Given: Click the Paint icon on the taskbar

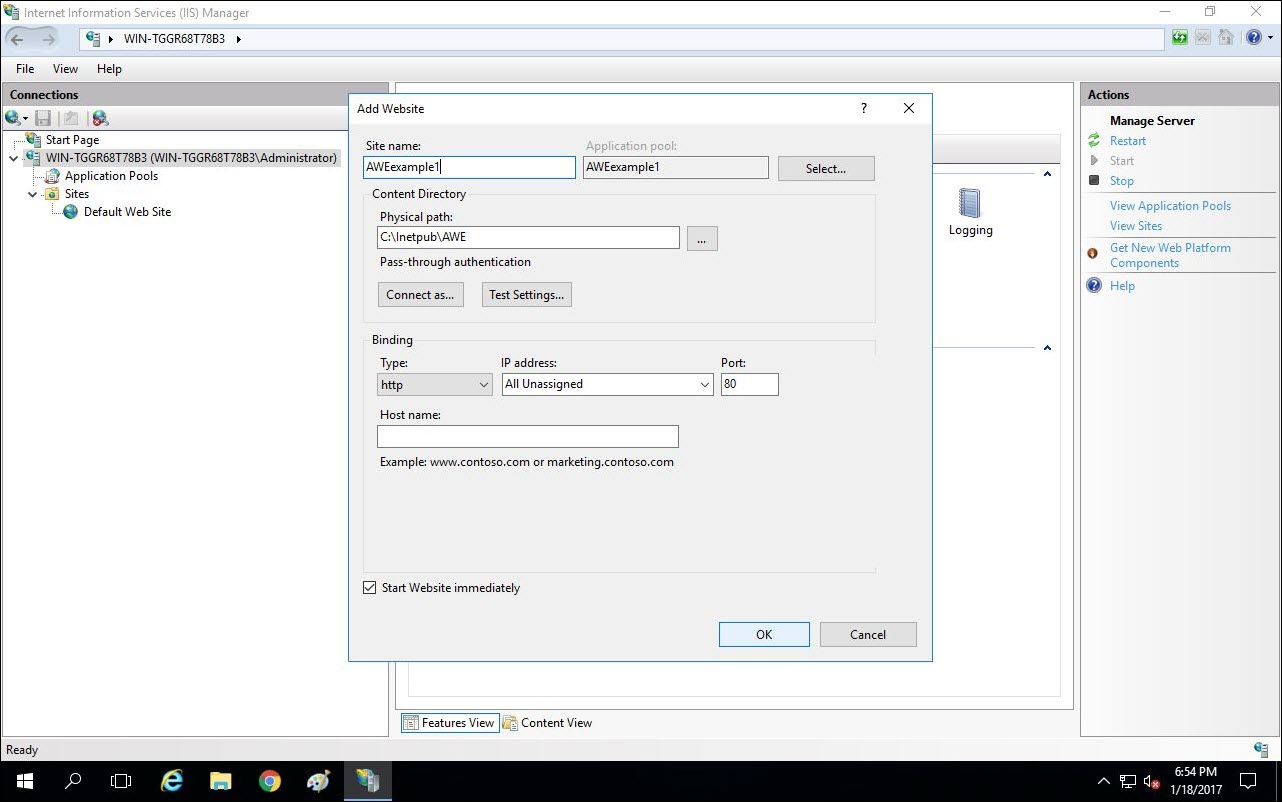Looking at the screenshot, I should (x=318, y=781).
